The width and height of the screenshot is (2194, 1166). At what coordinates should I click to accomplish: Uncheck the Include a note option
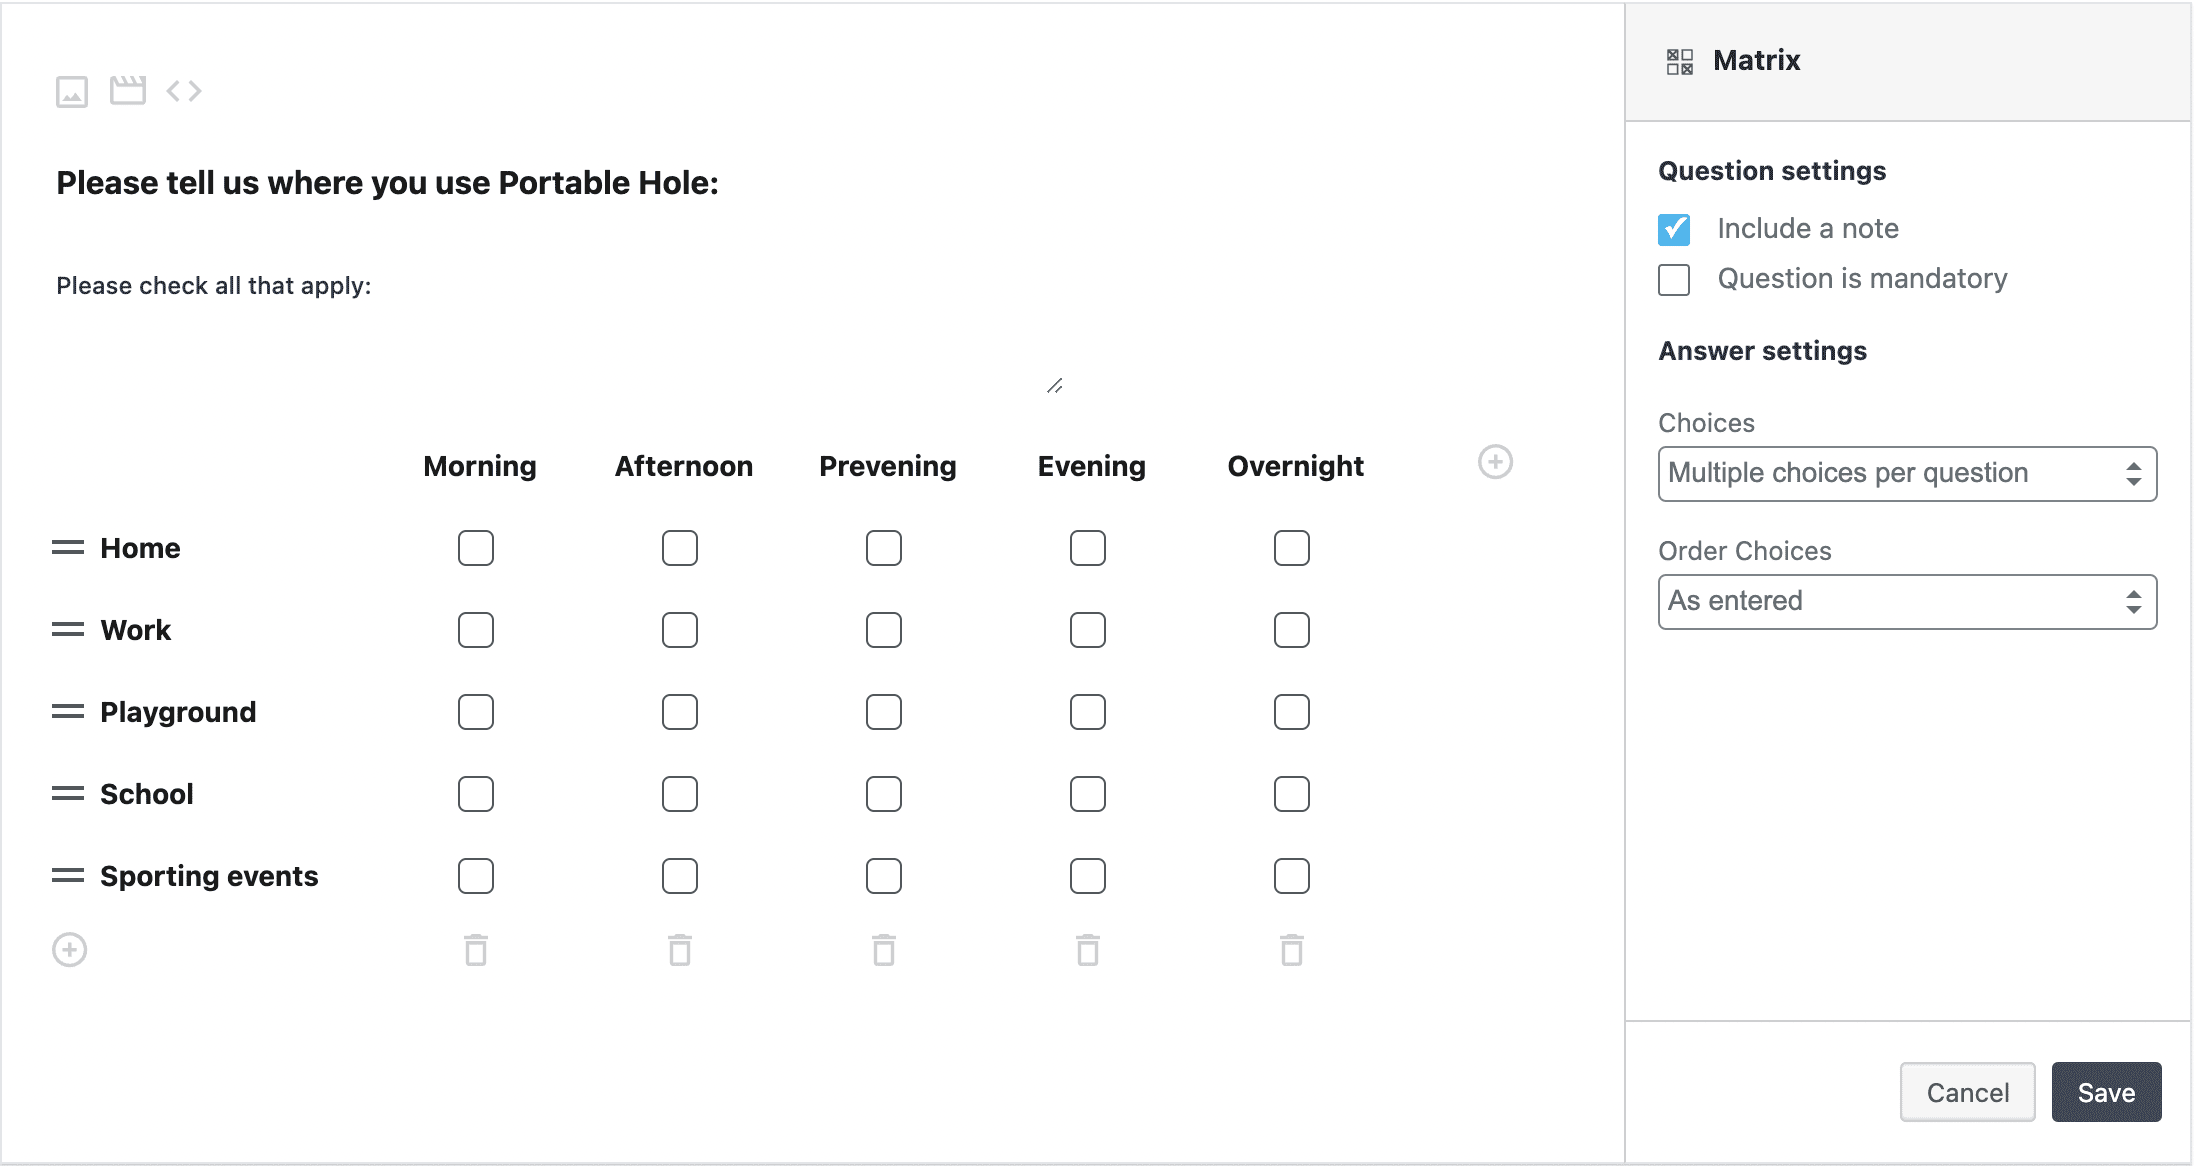(1673, 229)
